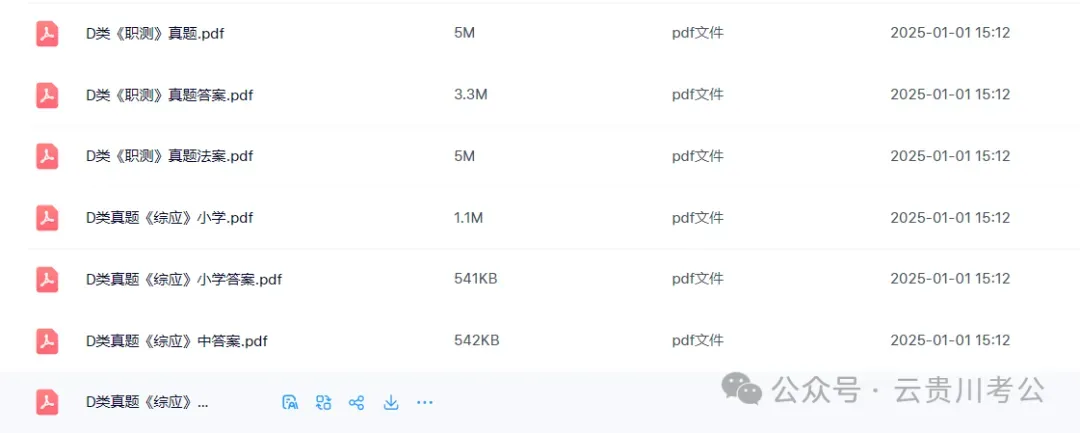Open file D类《职测》真题答案.pdf
This screenshot has height=433, width=1080.
169,95
